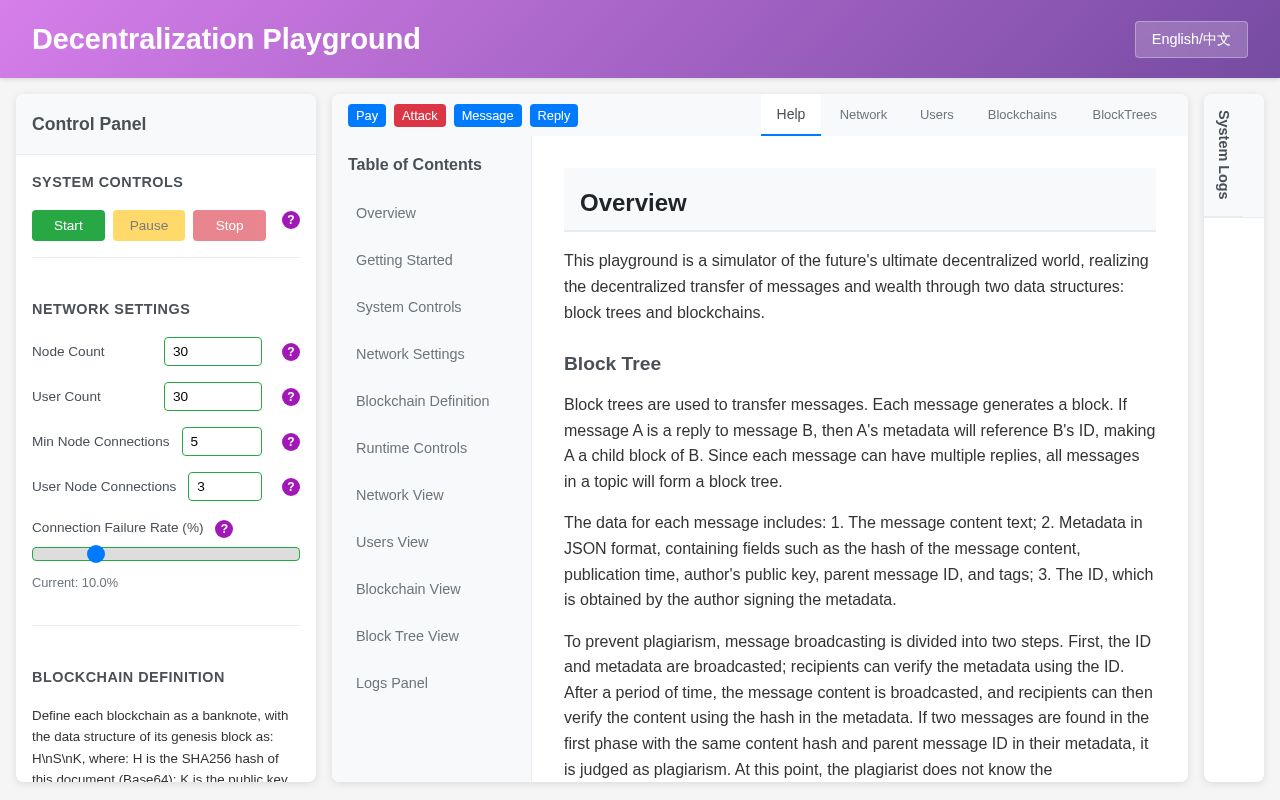Show help icon for Node Count
The width and height of the screenshot is (1280, 800).
[291, 352]
